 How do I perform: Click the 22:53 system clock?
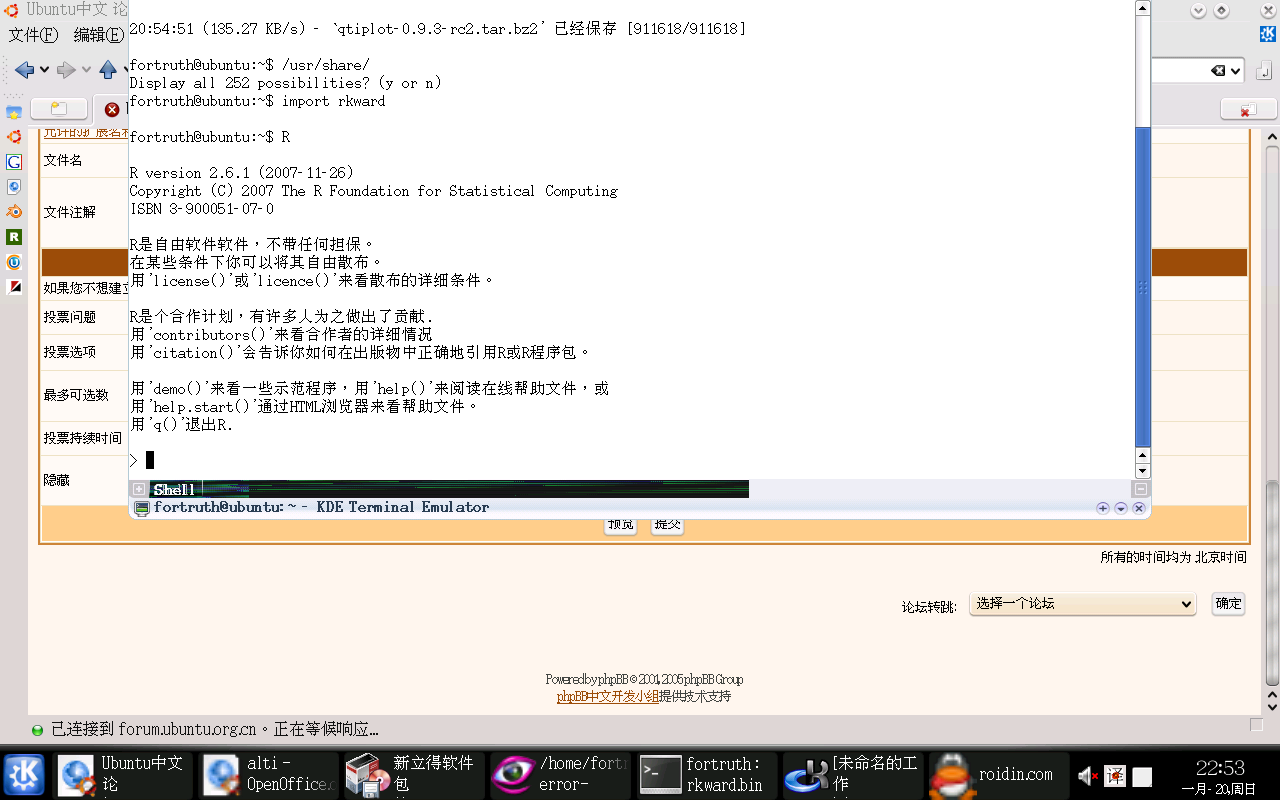[1220, 768]
